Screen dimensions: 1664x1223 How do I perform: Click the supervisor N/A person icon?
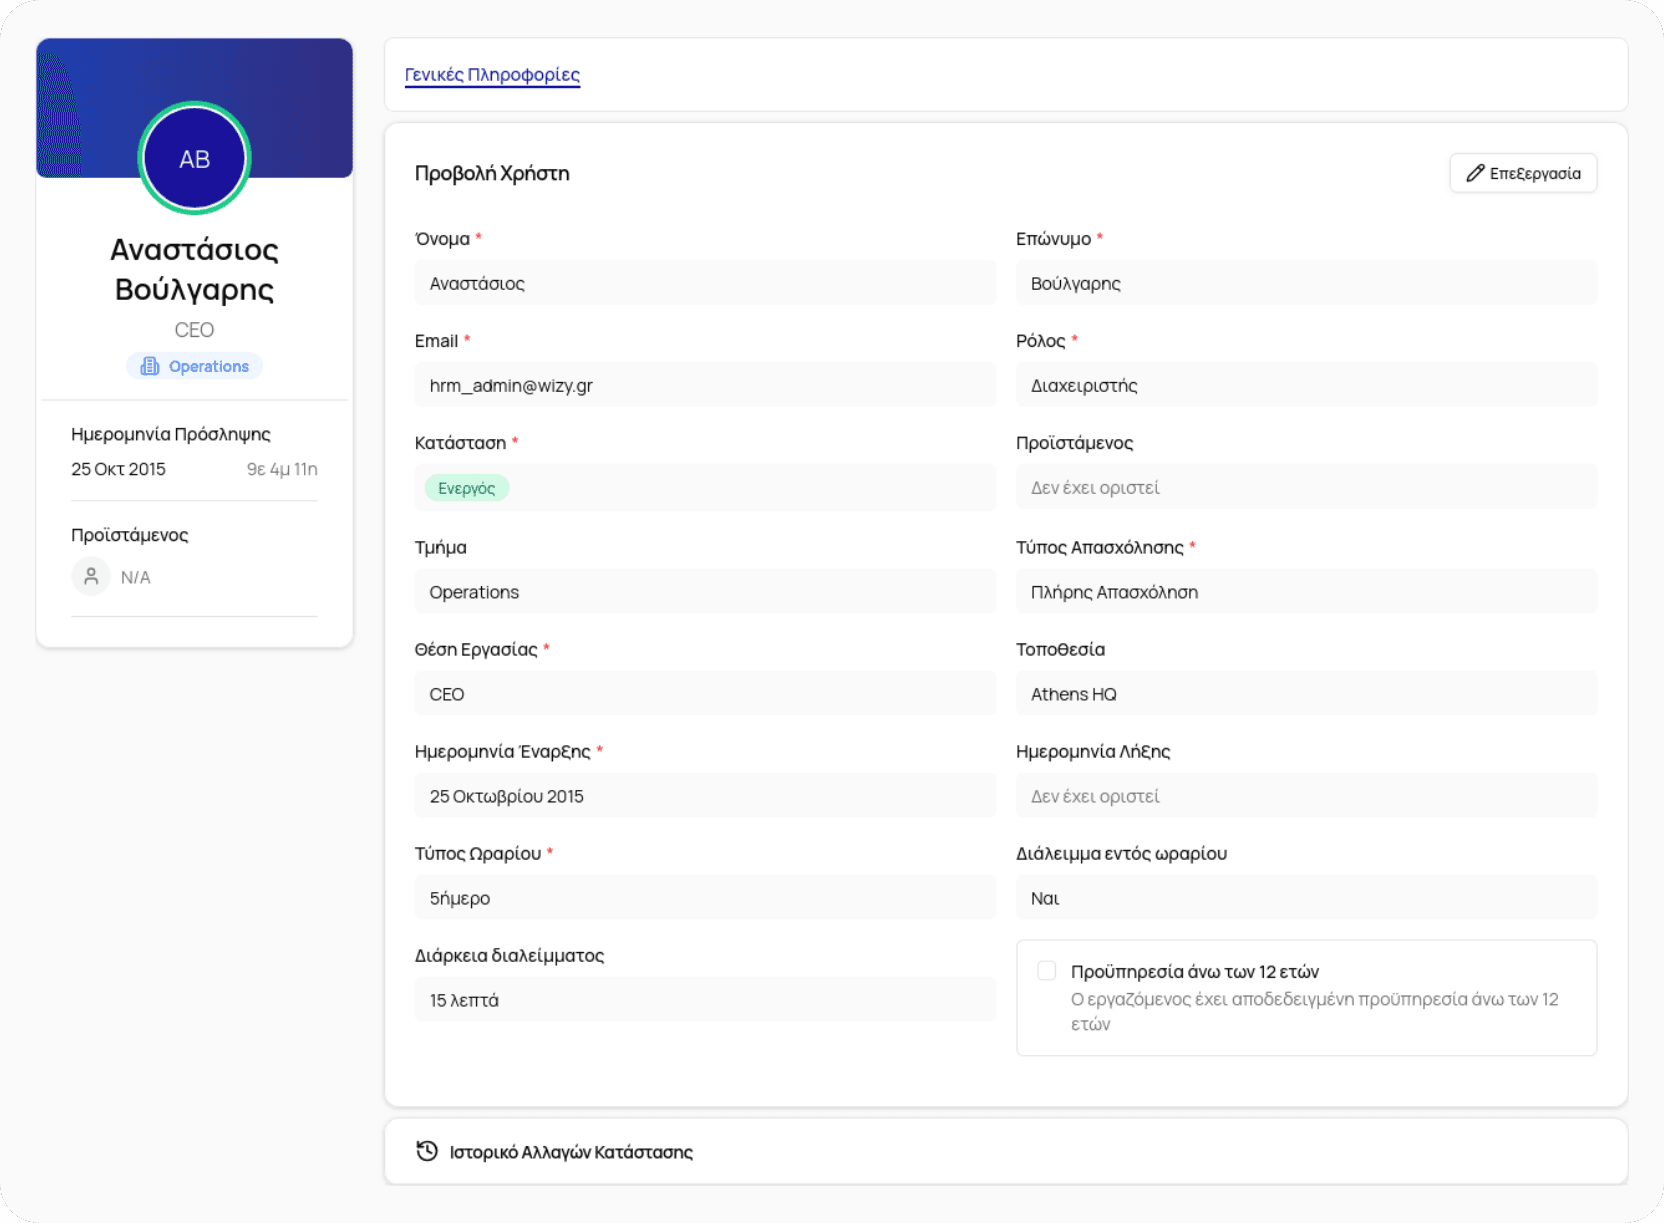[x=91, y=576]
